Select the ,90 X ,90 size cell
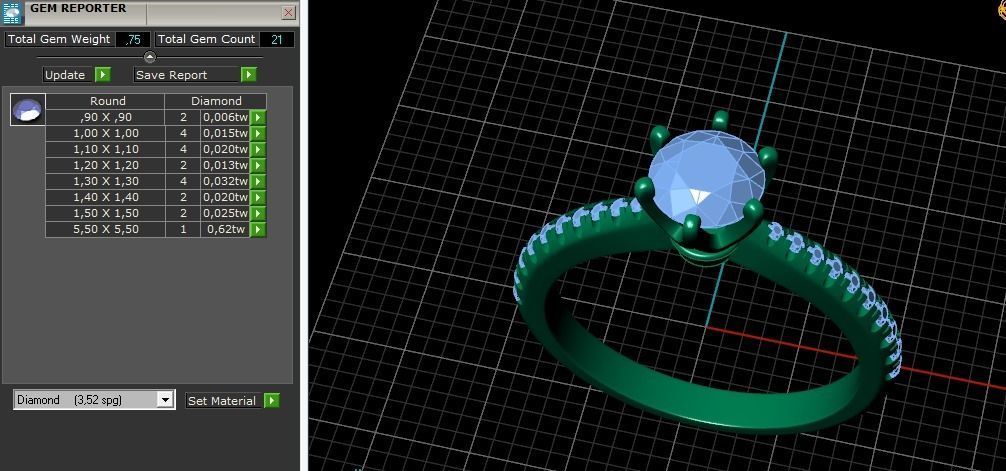Screen dimensions: 1006x471 105,117
